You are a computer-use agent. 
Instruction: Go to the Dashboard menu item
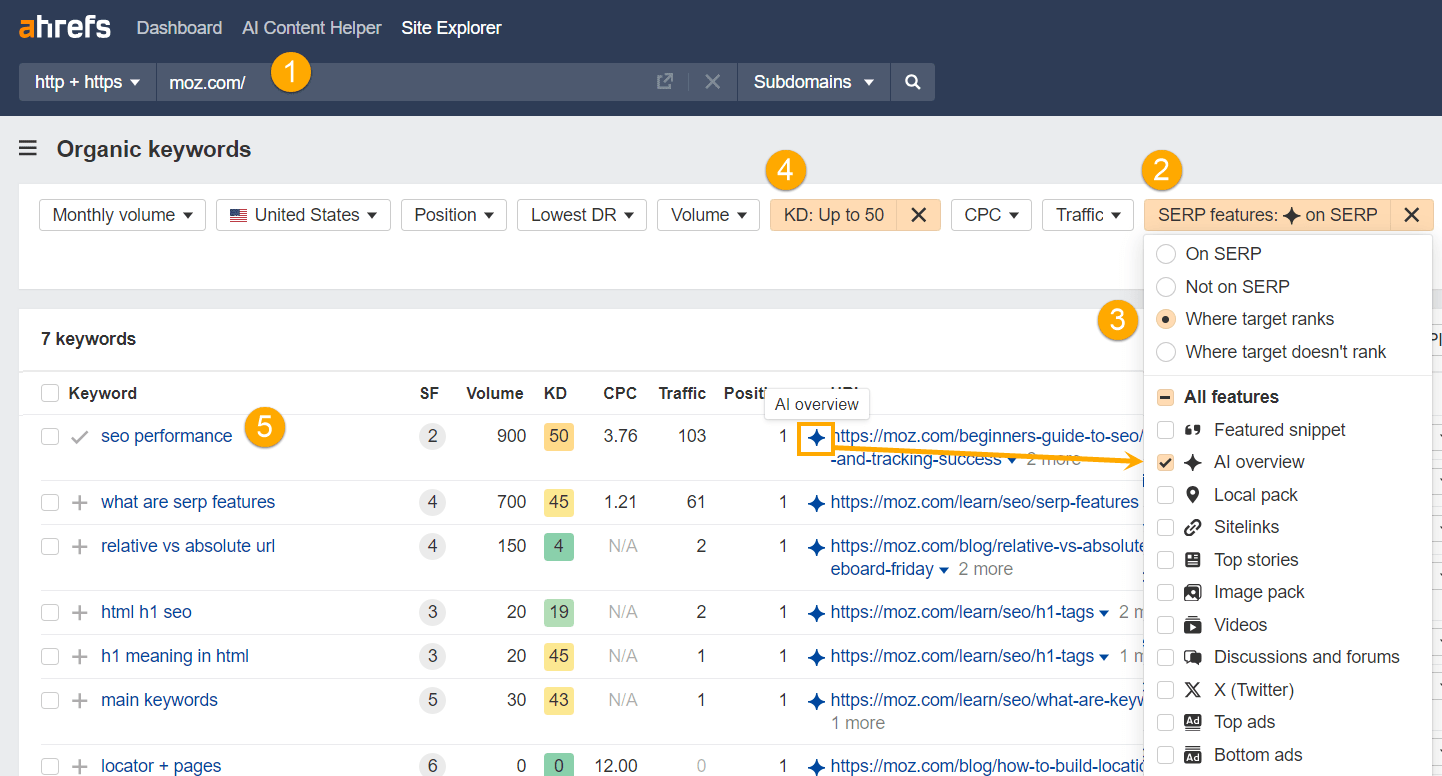[179, 27]
